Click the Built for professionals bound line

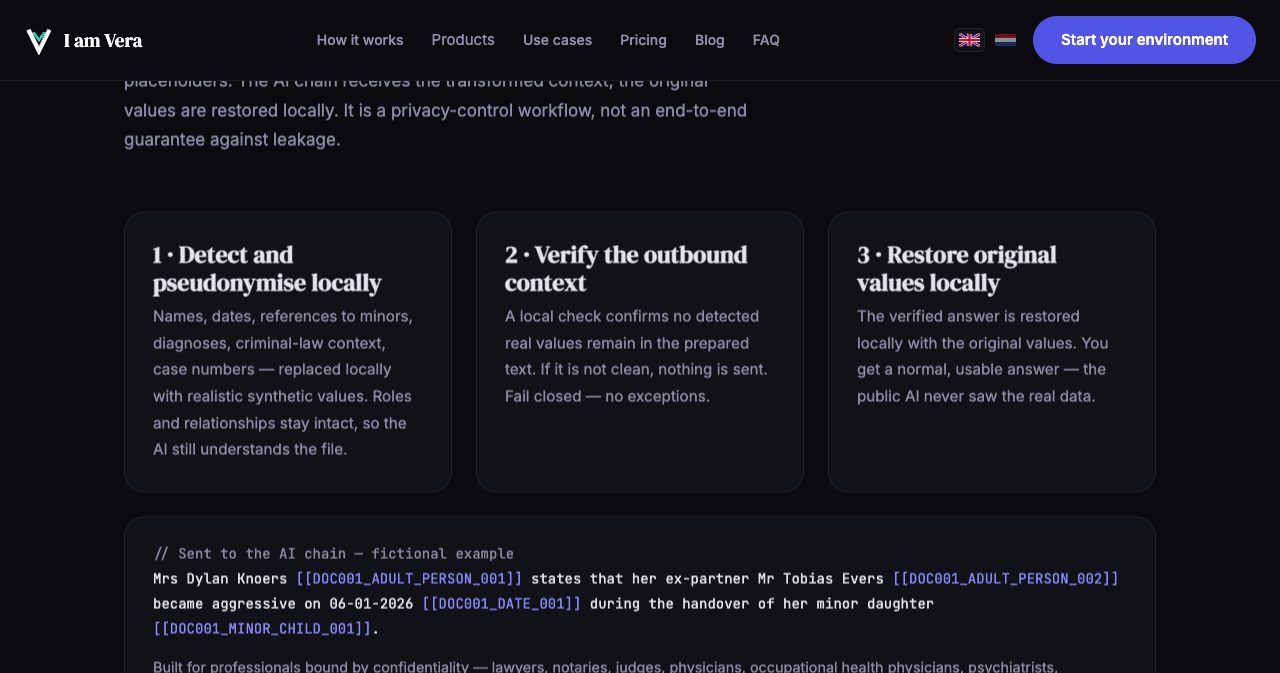click(x=605, y=666)
